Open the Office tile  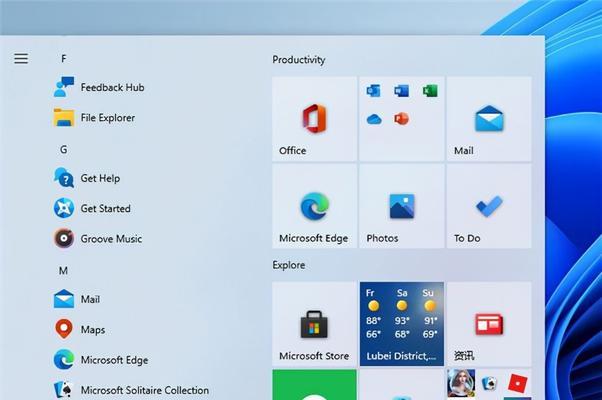tap(314, 119)
